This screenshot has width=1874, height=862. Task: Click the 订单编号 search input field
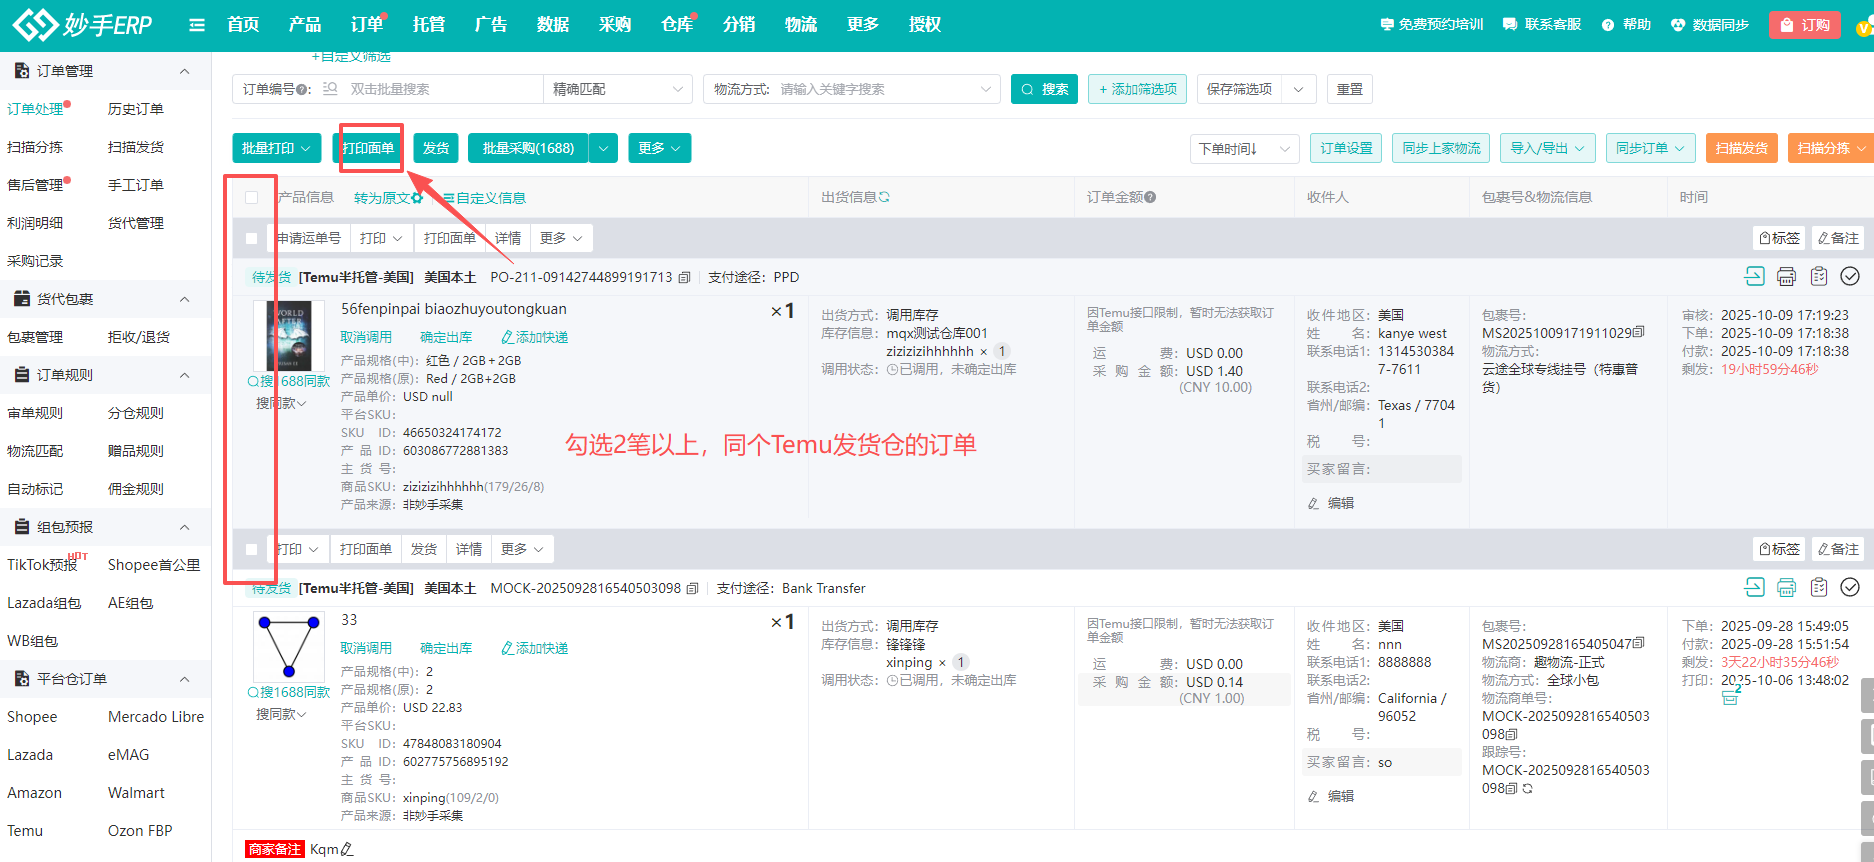click(x=440, y=89)
